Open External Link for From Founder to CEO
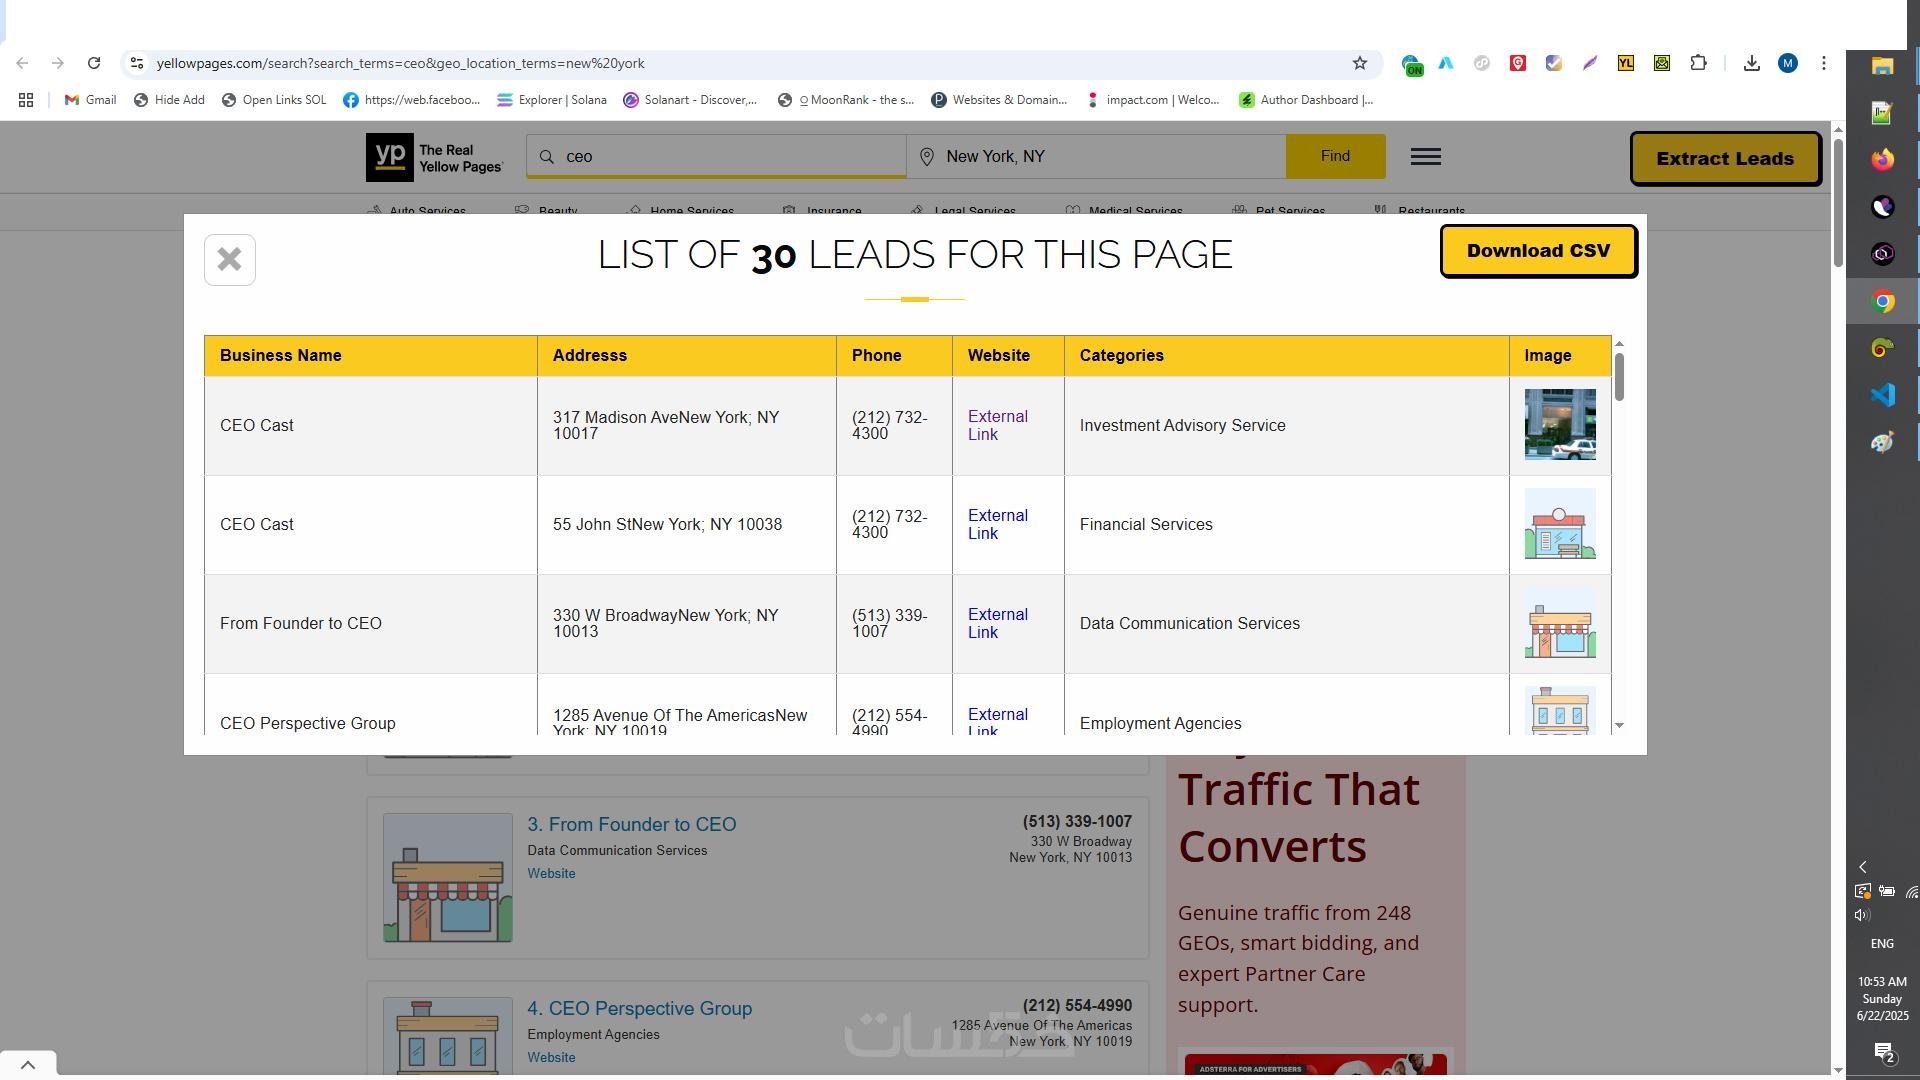This screenshot has height=1080, width=1920. 997,623
